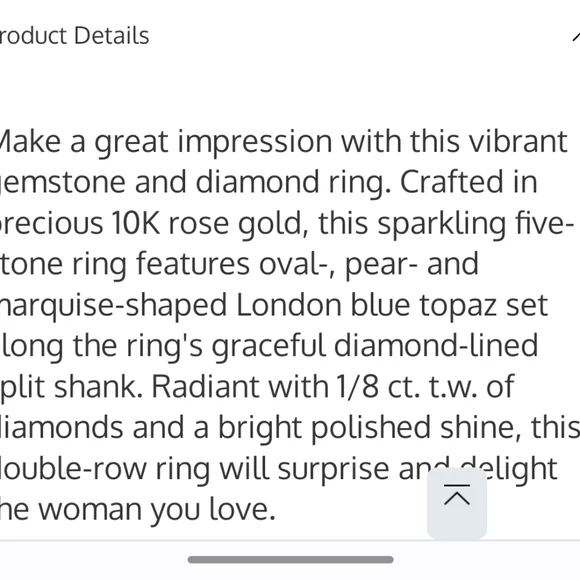This screenshot has width=580, height=580.
Task: Click the text 'features oval-, pear- and'
Action: [307, 264]
